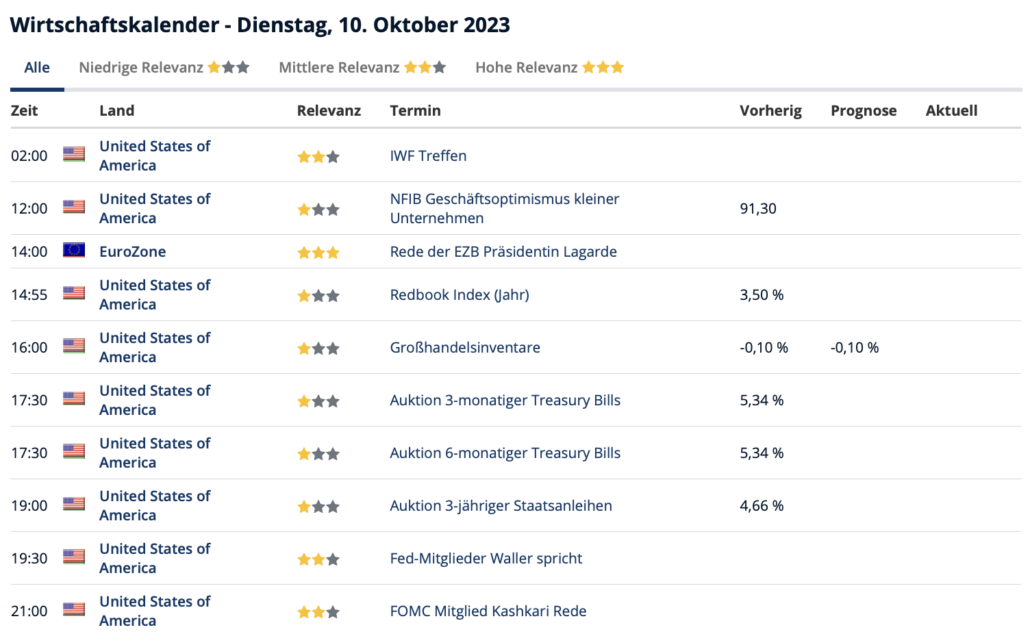Screen dimensions: 1030x634
Task: Click the US flag in 19:00 row
Action: pos(74,504)
